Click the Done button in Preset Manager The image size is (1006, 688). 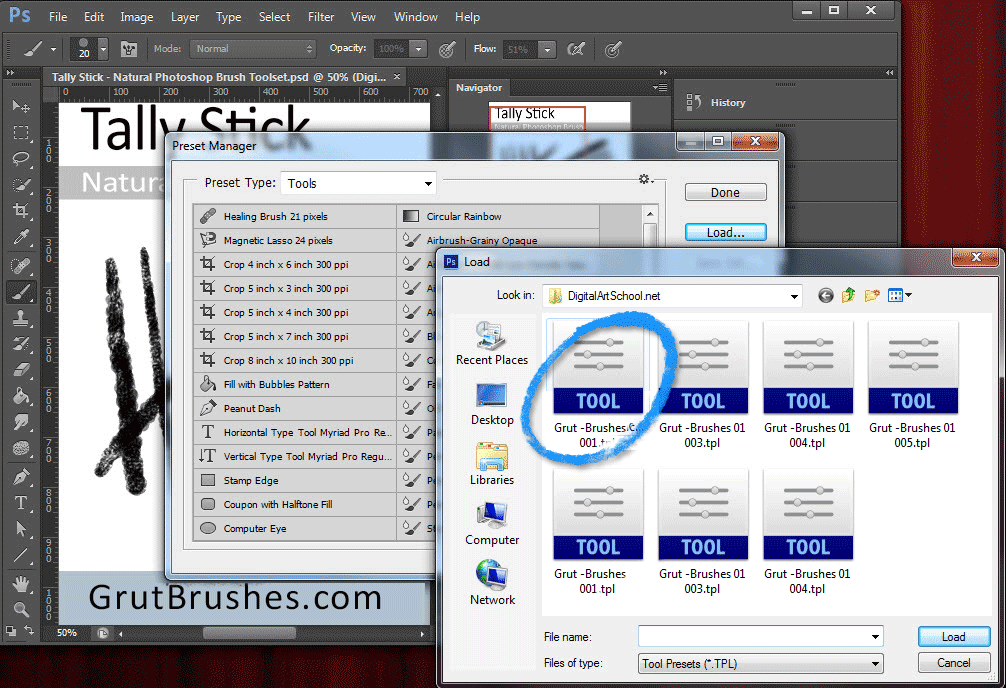[x=725, y=193]
